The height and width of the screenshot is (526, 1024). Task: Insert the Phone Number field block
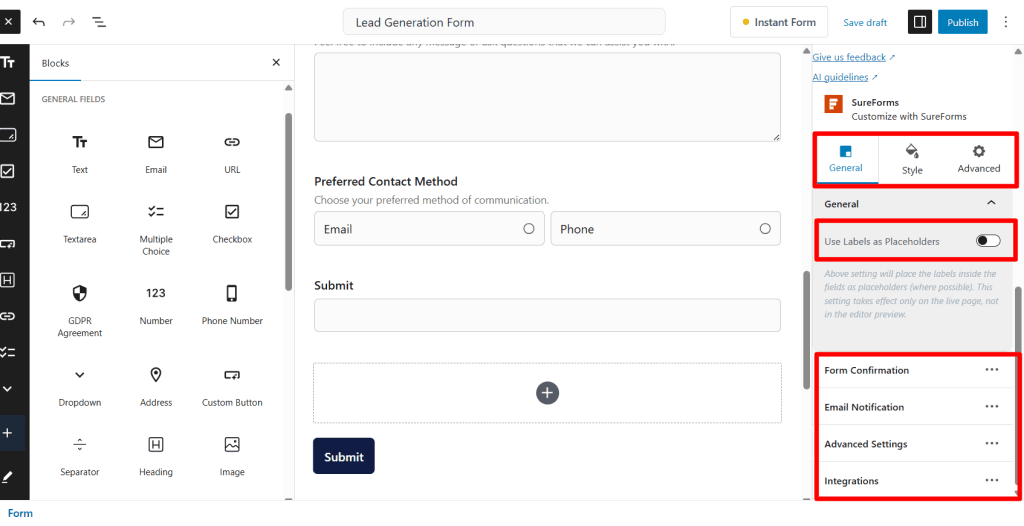(x=232, y=304)
